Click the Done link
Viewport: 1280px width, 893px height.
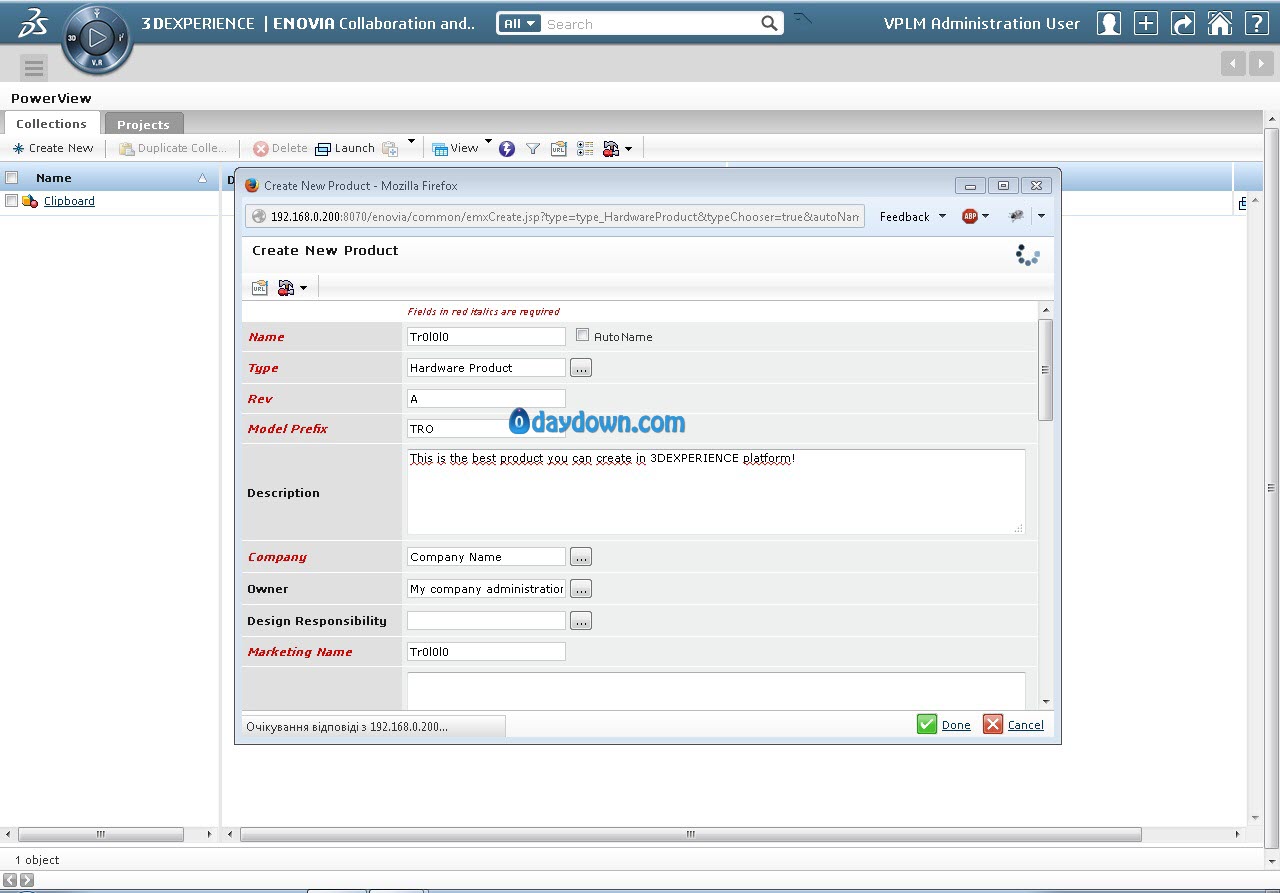tap(956, 725)
